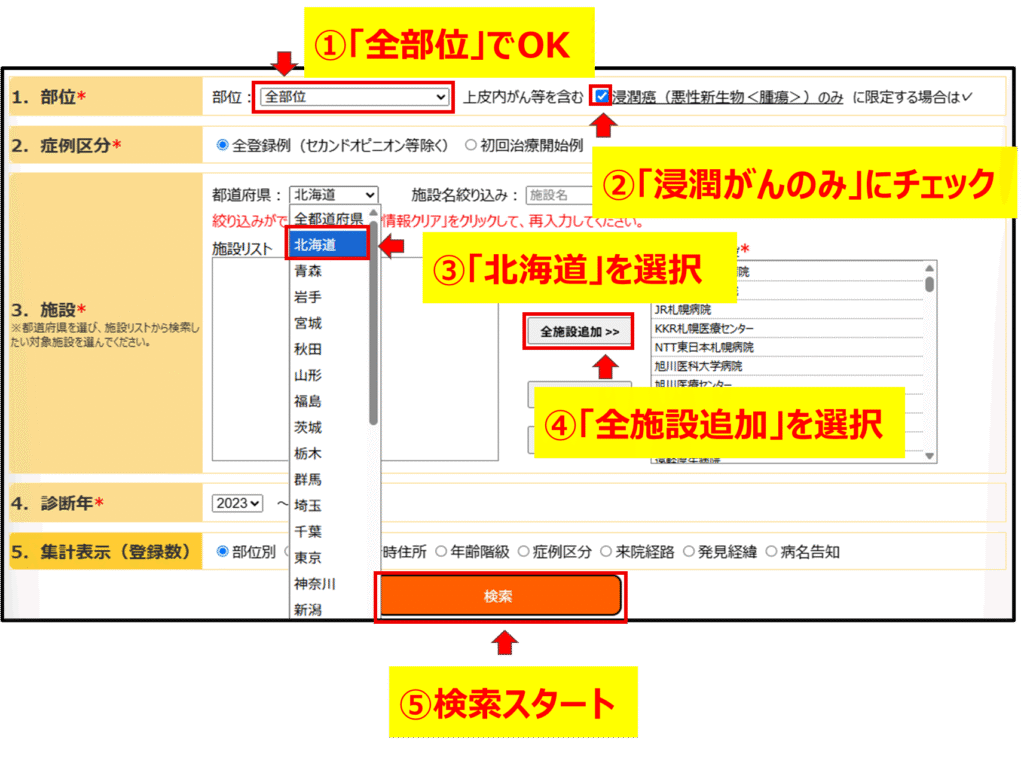This screenshot has height=759, width=1024.
Task: Choose 北海道 in the prefecture list
Action: 327,244
